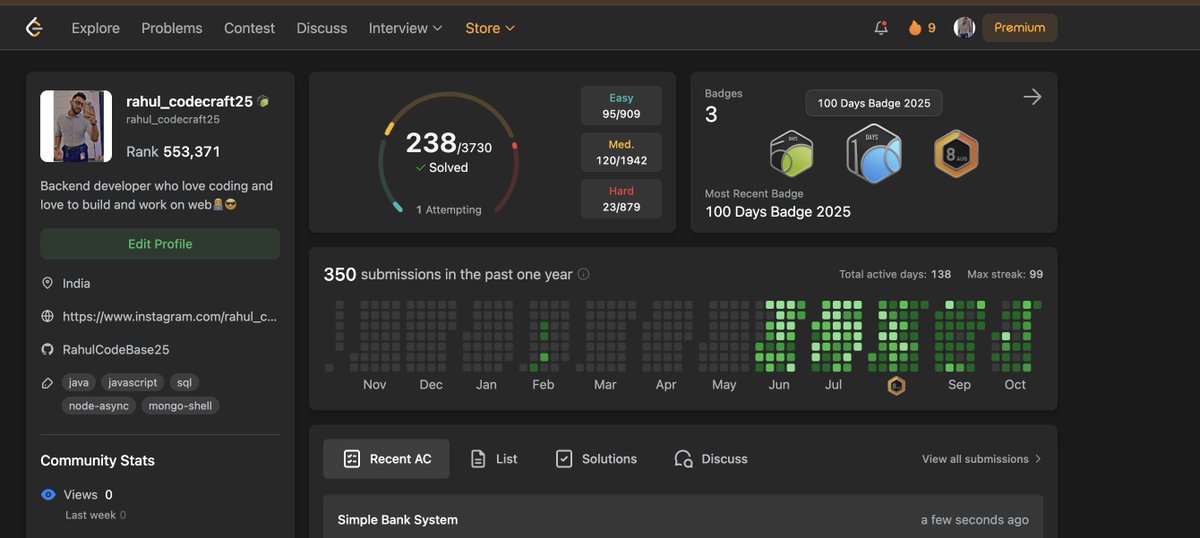The height and width of the screenshot is (538, 1200).
Task: Click the Edit Profile button
Action: pyautogui.click(x=160, y=244)
